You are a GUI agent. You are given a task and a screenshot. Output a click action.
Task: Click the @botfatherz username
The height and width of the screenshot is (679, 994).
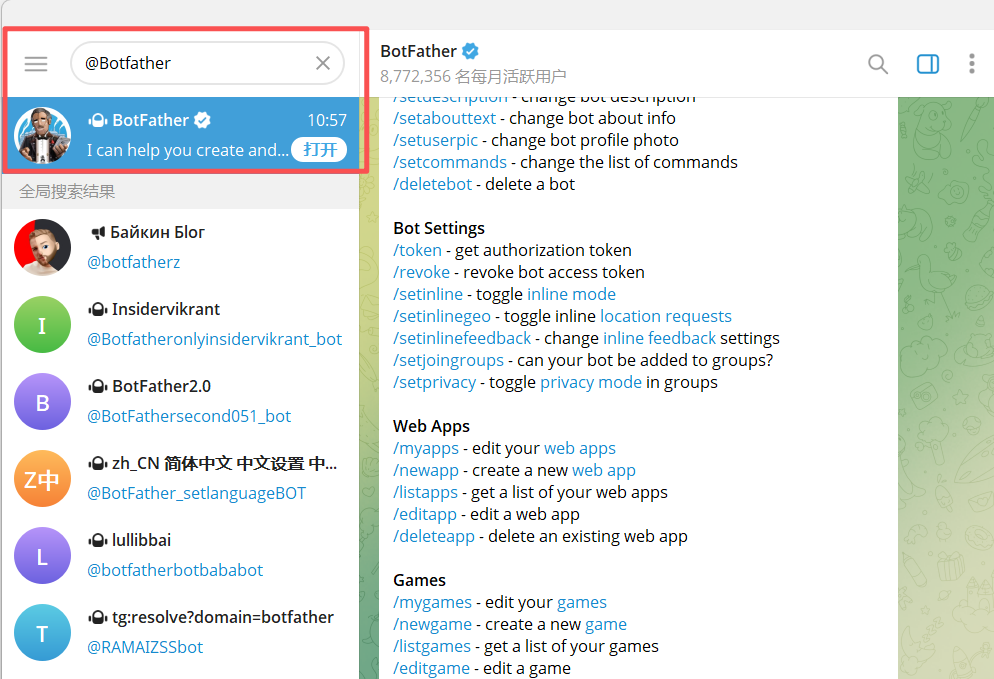(133, 262)
